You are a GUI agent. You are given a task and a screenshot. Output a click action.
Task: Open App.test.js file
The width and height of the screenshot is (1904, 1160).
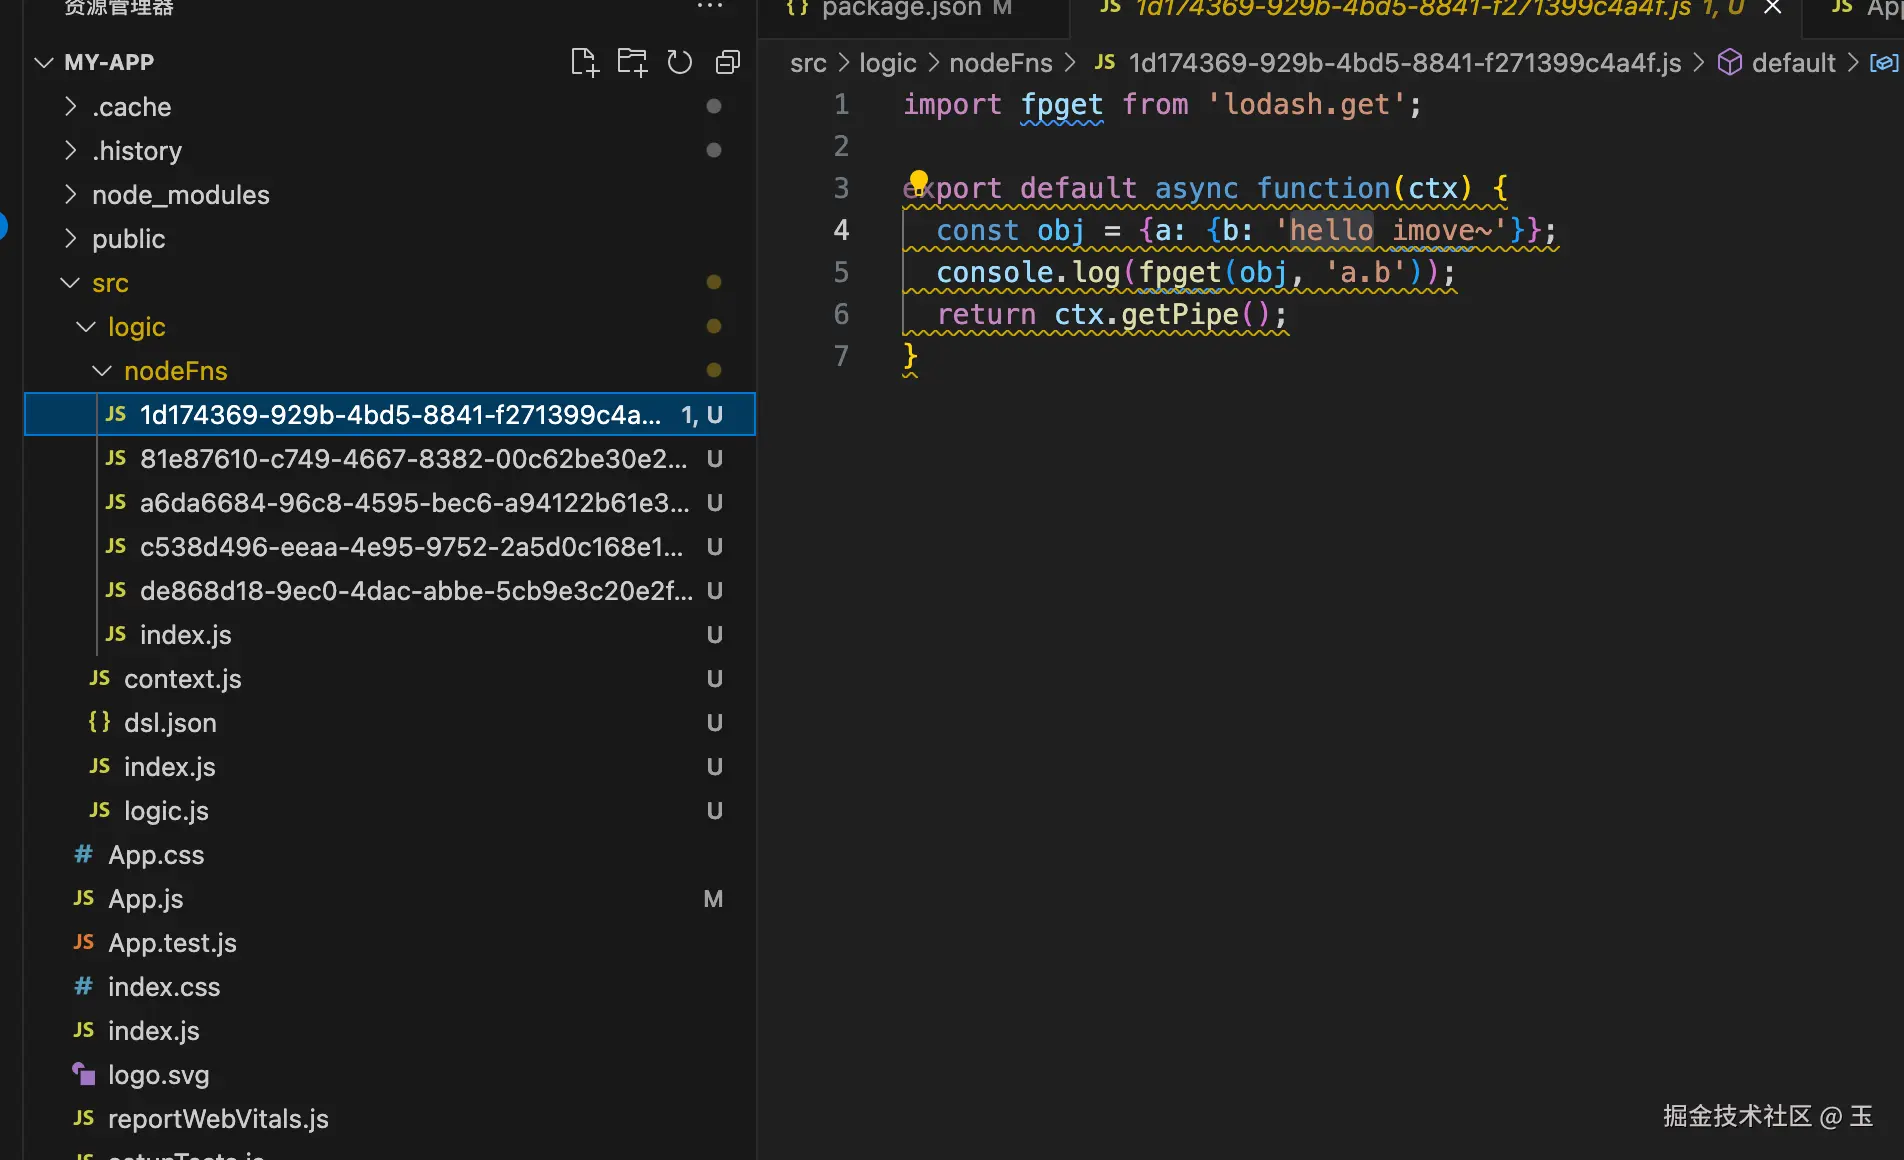(390, 943)
